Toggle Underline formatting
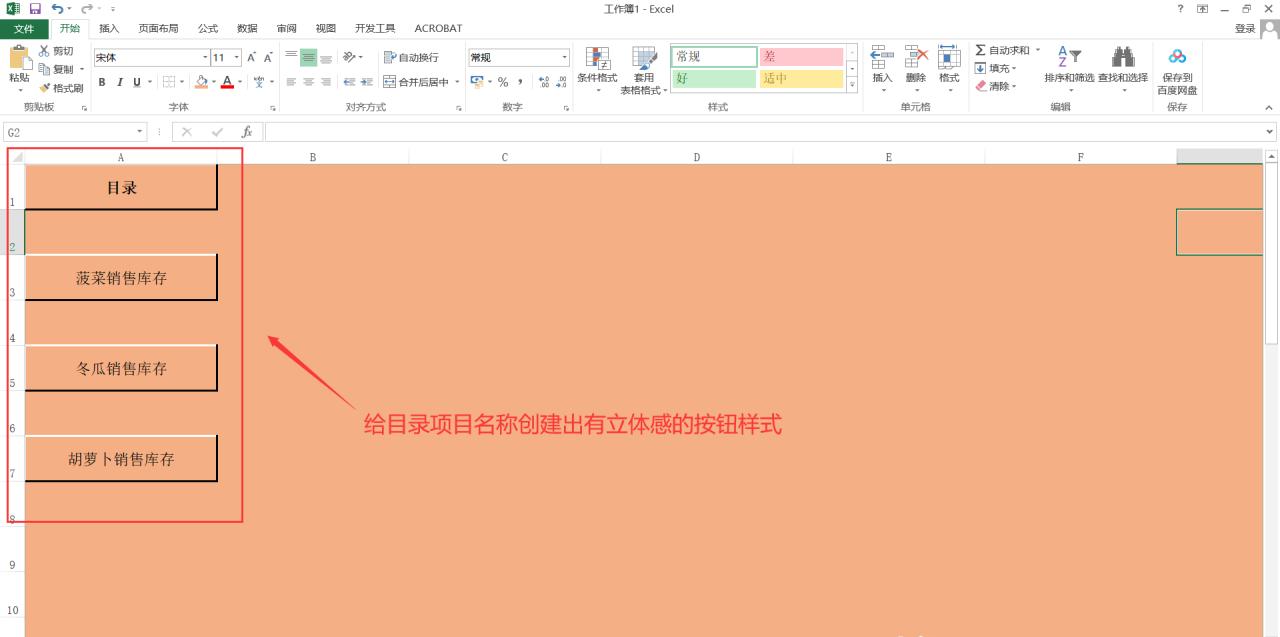This screenshot has height=637, width=1280. tap(136, 82)
